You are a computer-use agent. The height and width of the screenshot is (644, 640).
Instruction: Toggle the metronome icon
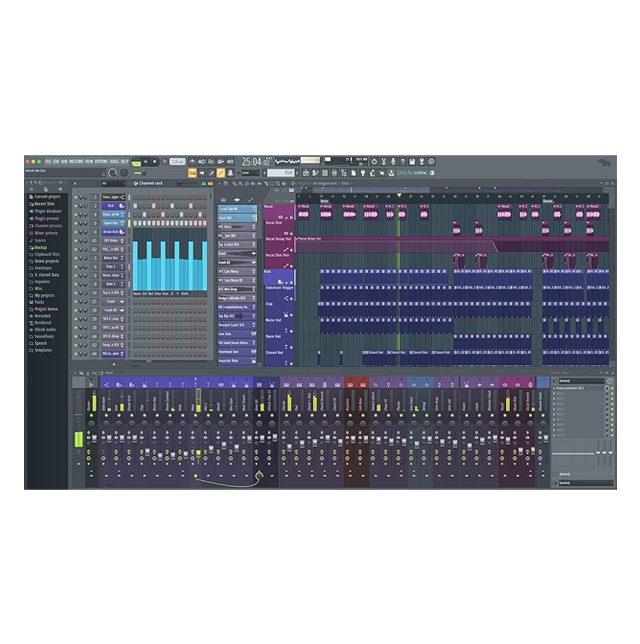(x=192, y=162)
